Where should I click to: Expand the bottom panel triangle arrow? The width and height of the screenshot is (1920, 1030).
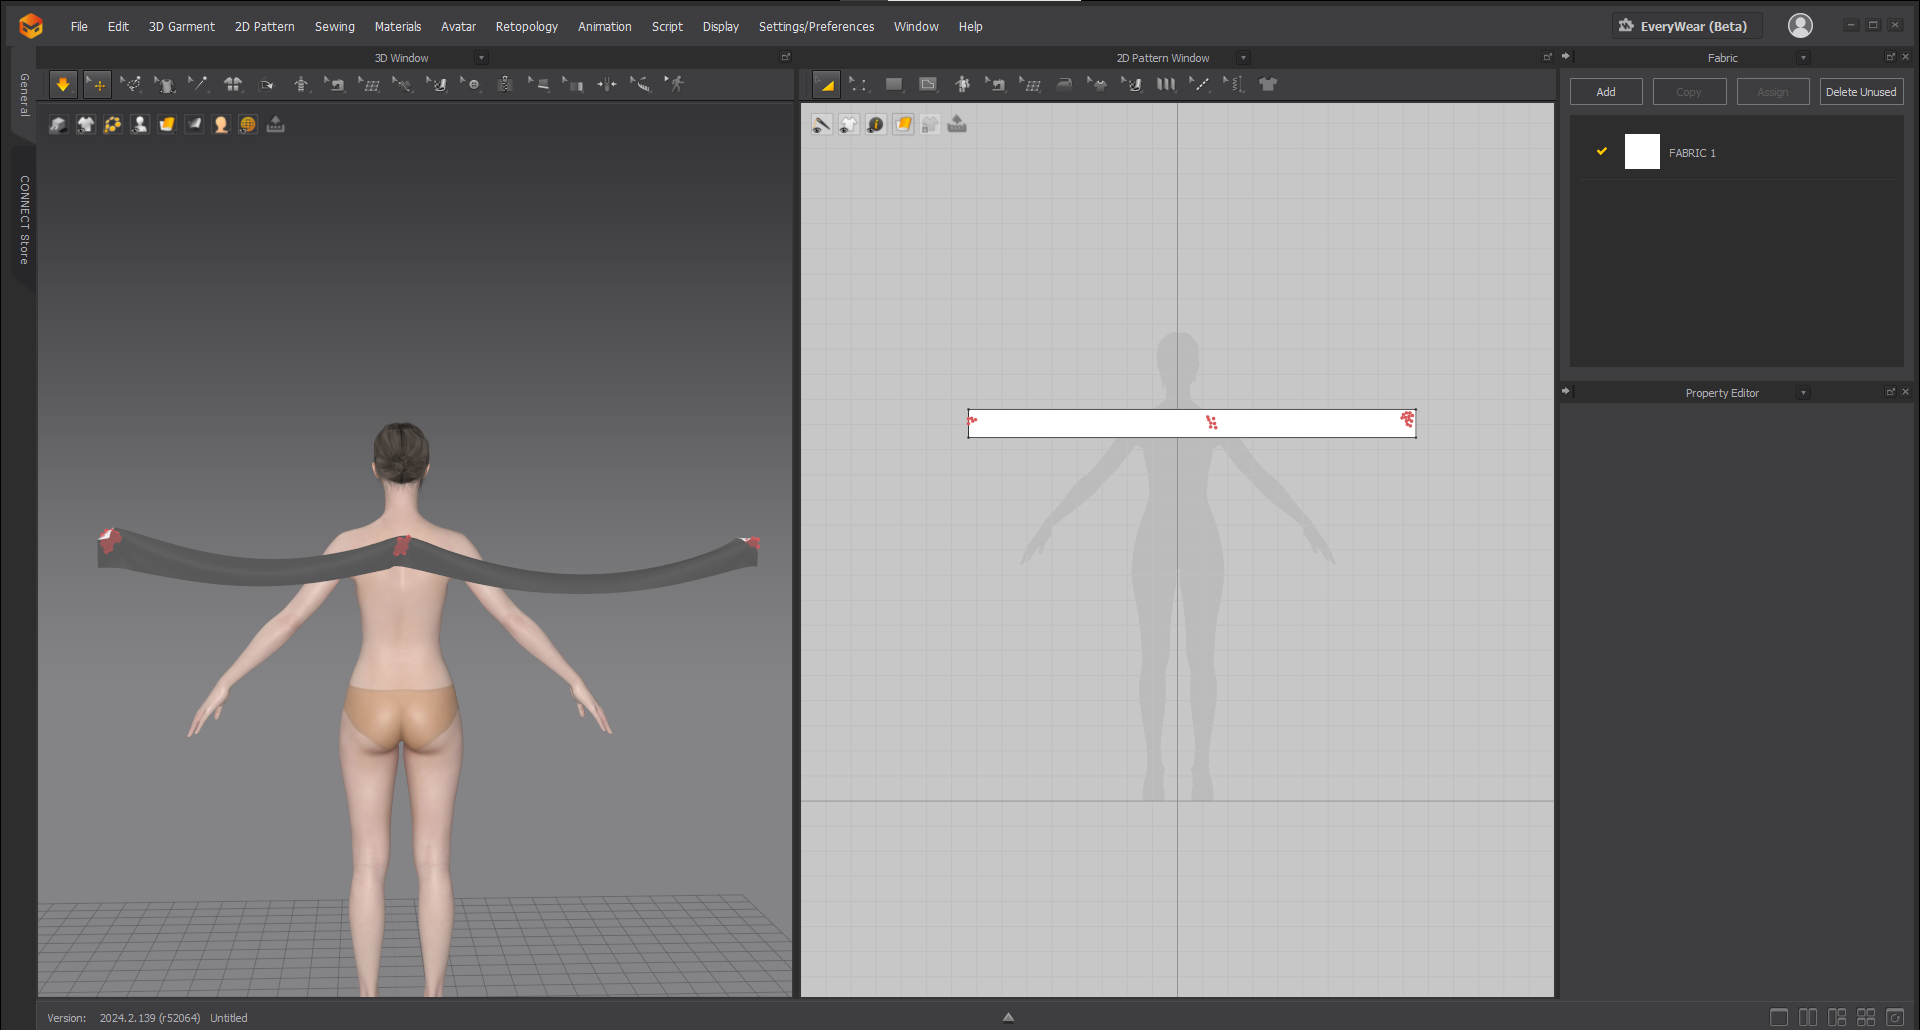(1008, 1017)
